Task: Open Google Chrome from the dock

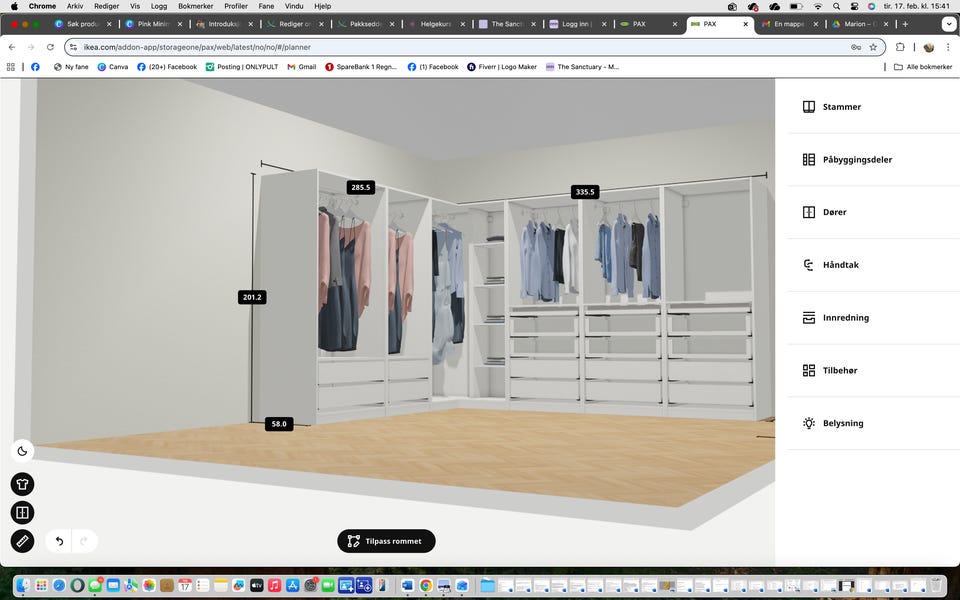Action: (426, 585)
